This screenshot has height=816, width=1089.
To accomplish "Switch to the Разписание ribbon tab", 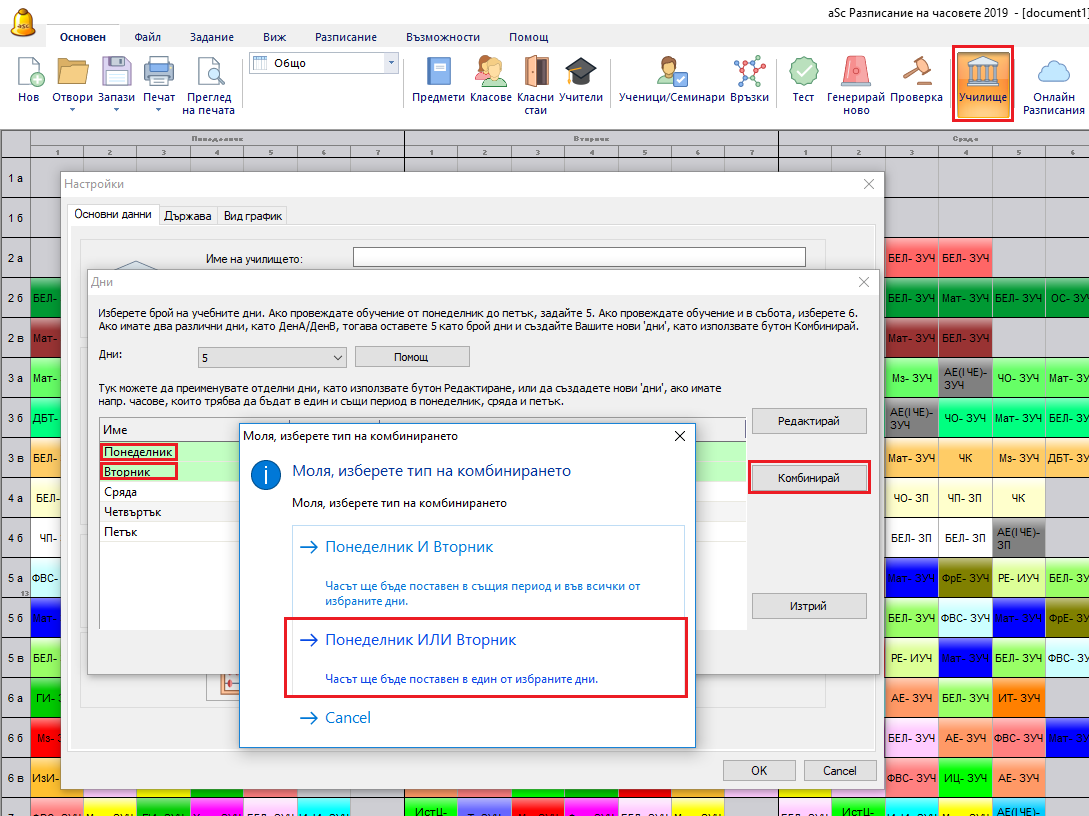I will tap(345, 37).
